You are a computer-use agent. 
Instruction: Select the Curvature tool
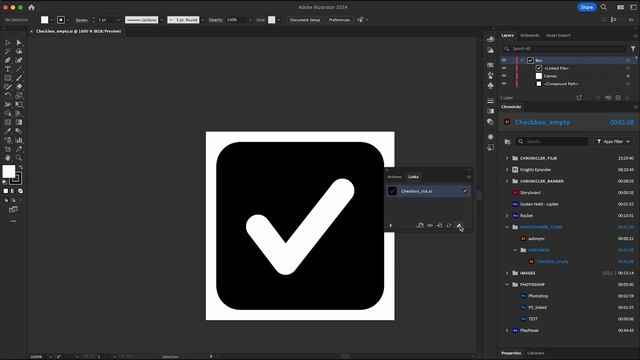(x=19, y=60)
